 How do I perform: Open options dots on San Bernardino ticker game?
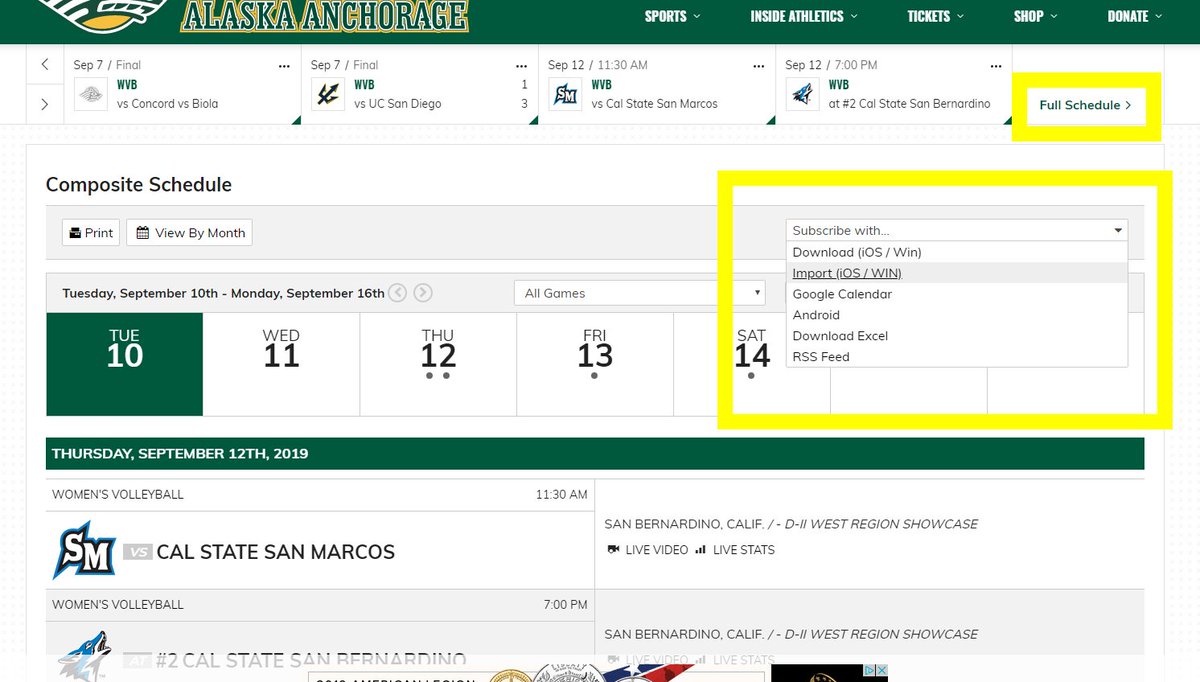(996, 66)
